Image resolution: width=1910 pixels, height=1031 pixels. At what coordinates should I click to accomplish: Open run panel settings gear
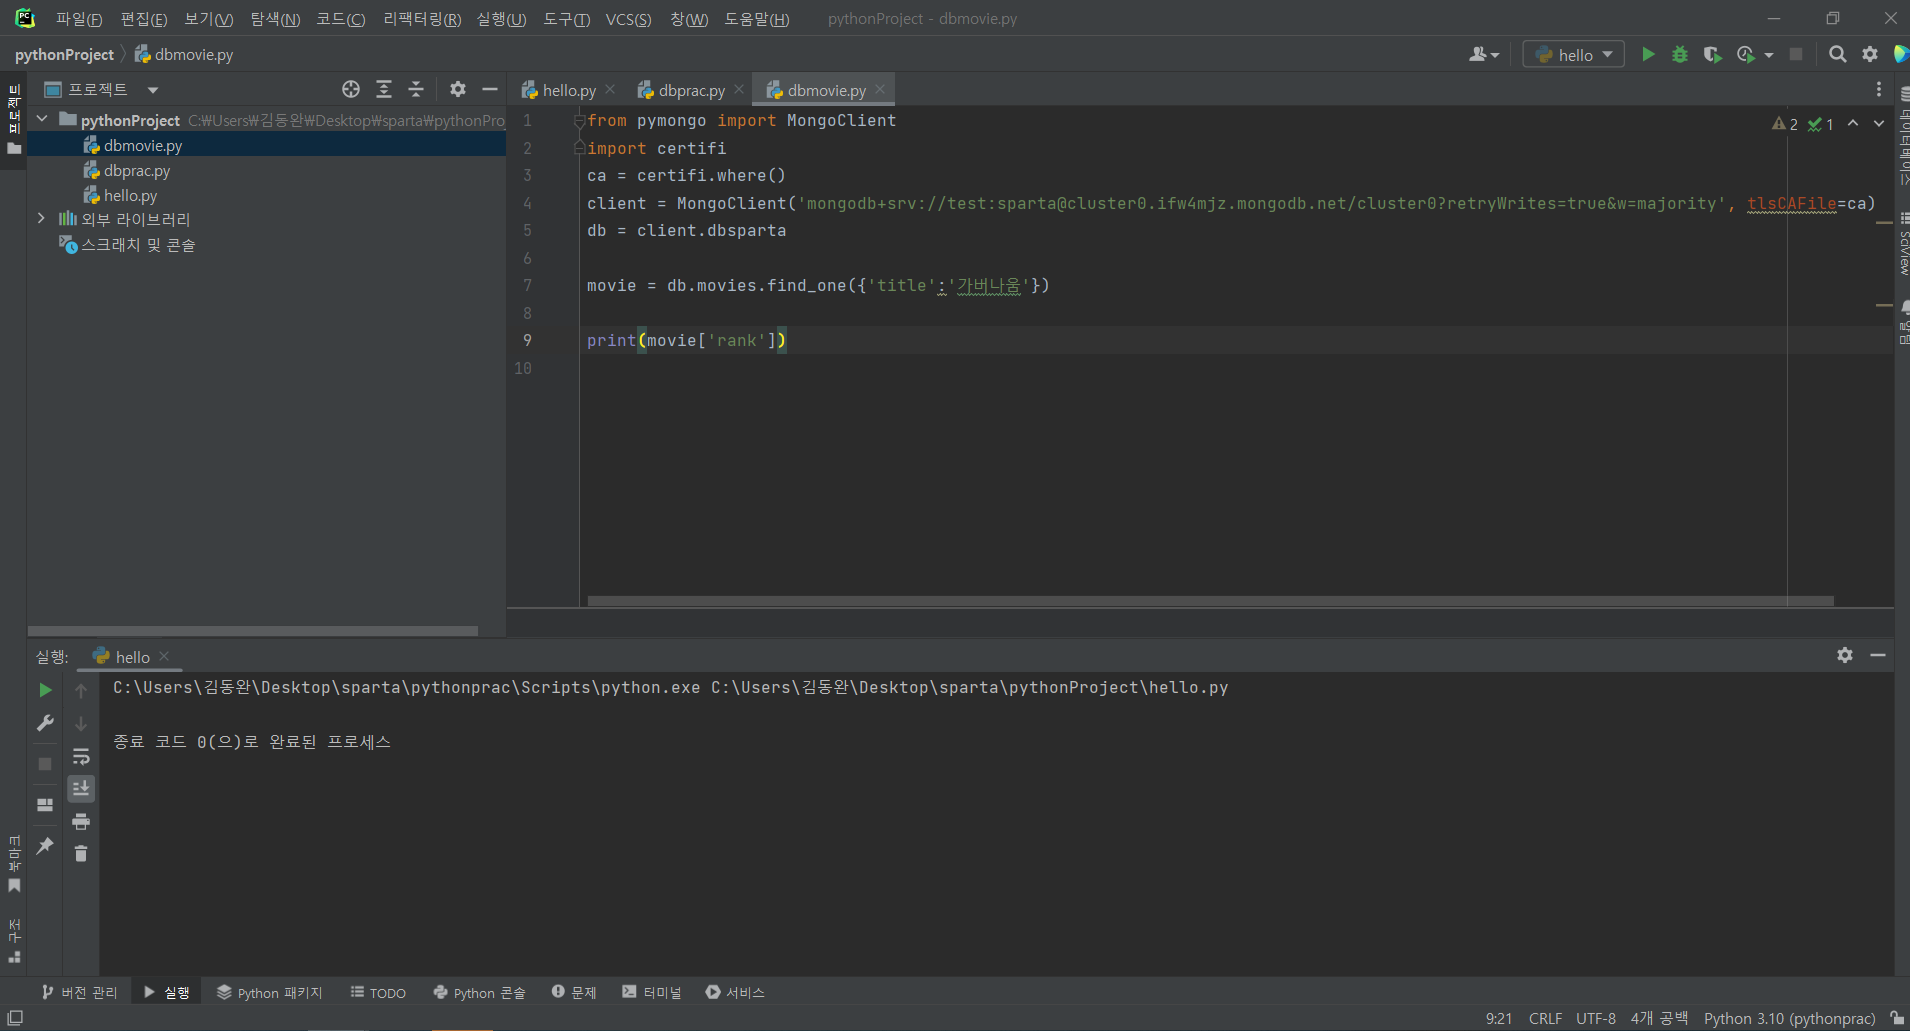[1845, 655]
